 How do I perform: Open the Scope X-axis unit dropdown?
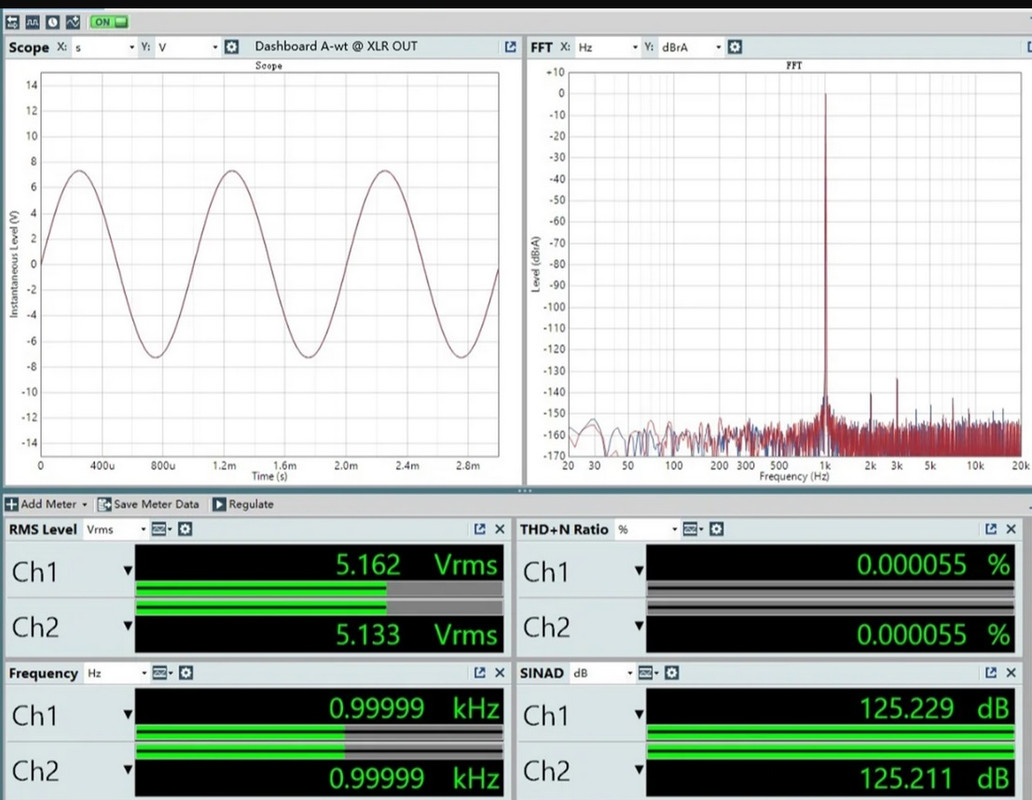click(x=104, y=47)
